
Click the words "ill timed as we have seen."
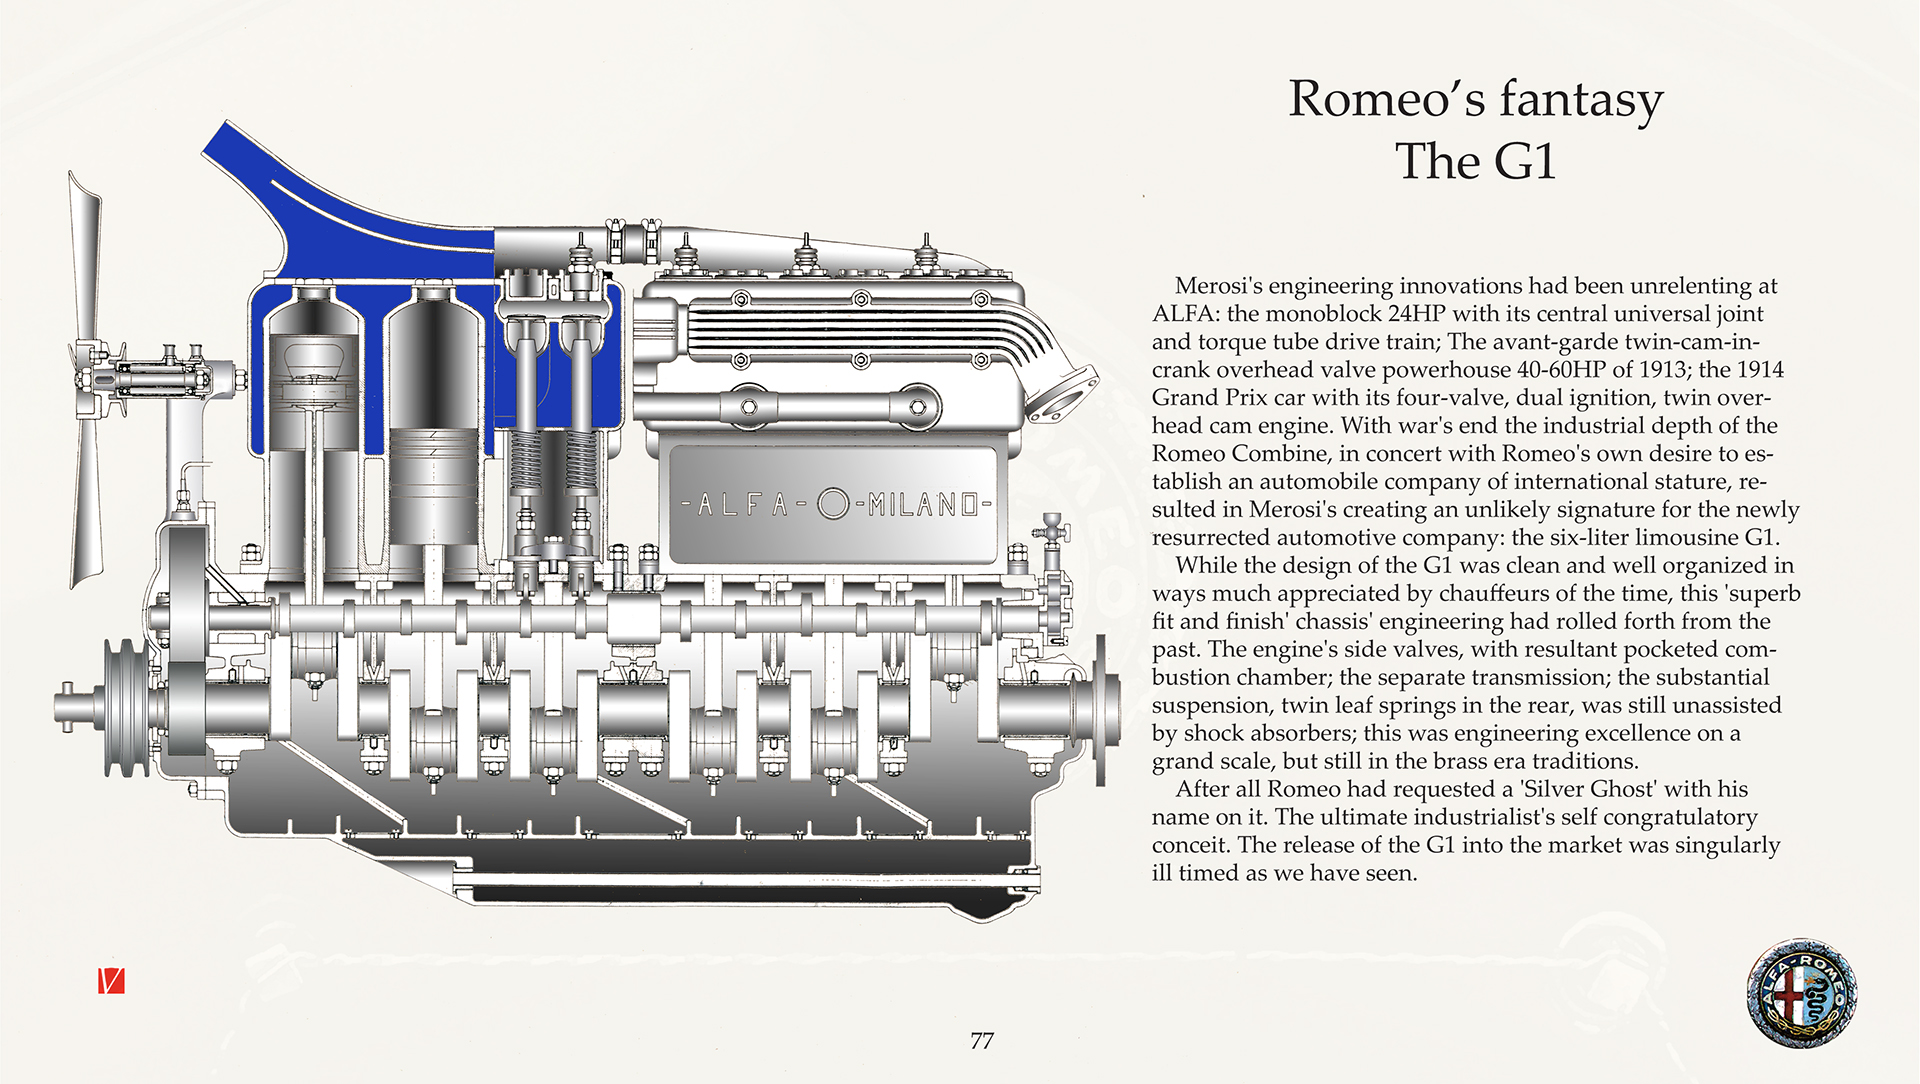(x=1284, y=873)
